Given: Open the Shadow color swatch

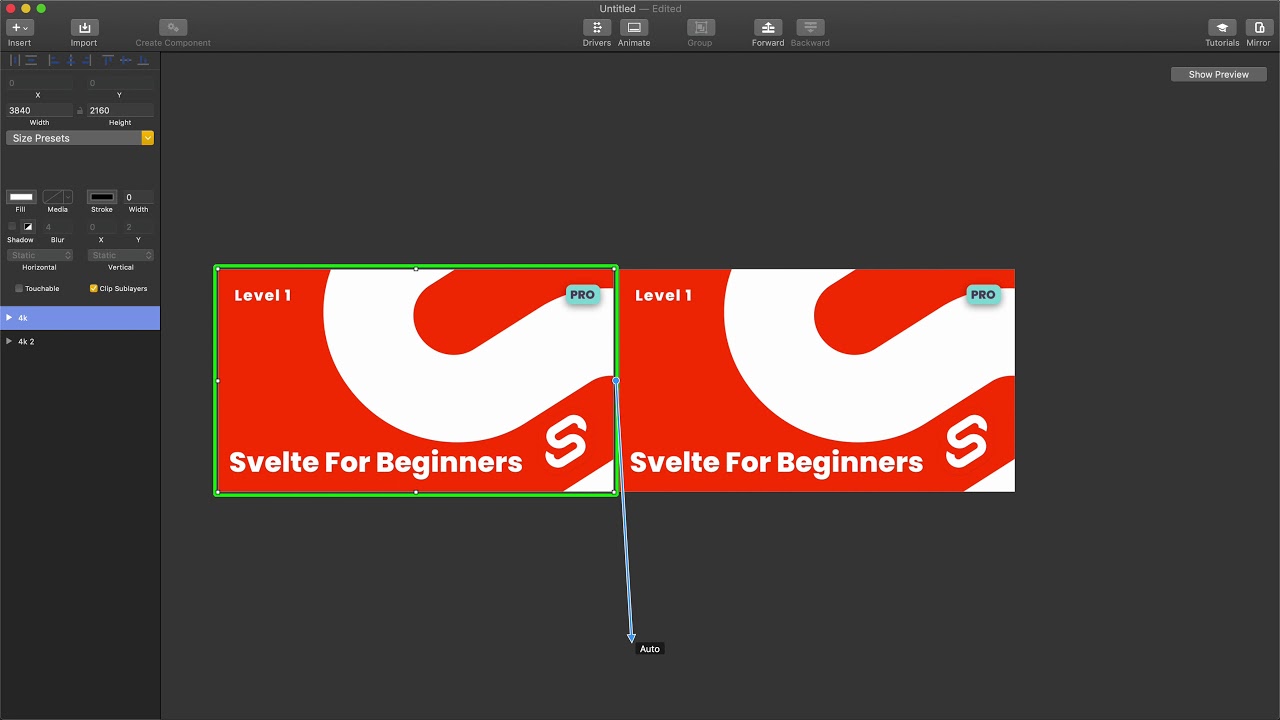Looking at the screenshot, I should coord(28,227).
